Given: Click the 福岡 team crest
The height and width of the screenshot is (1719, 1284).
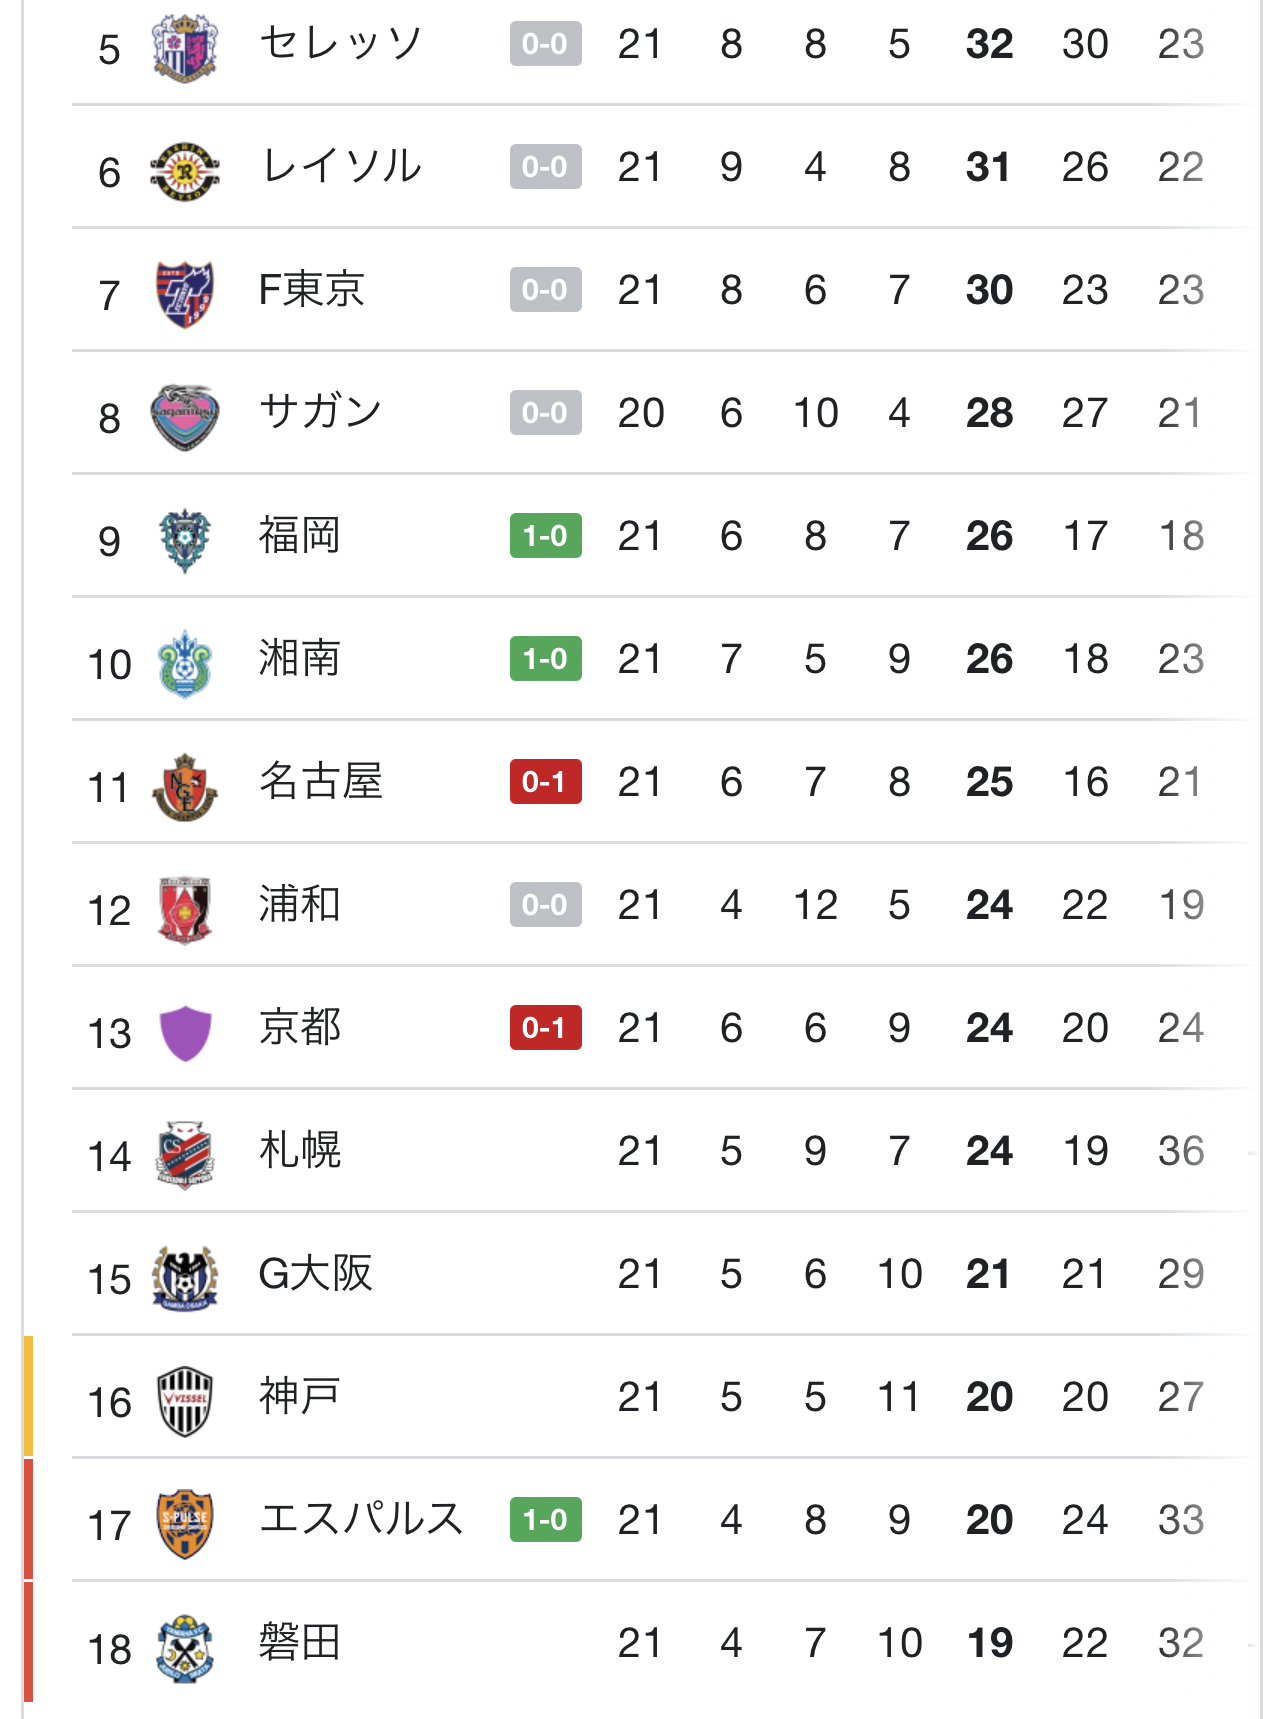Looking at the screenshot, I should (185, 540).
